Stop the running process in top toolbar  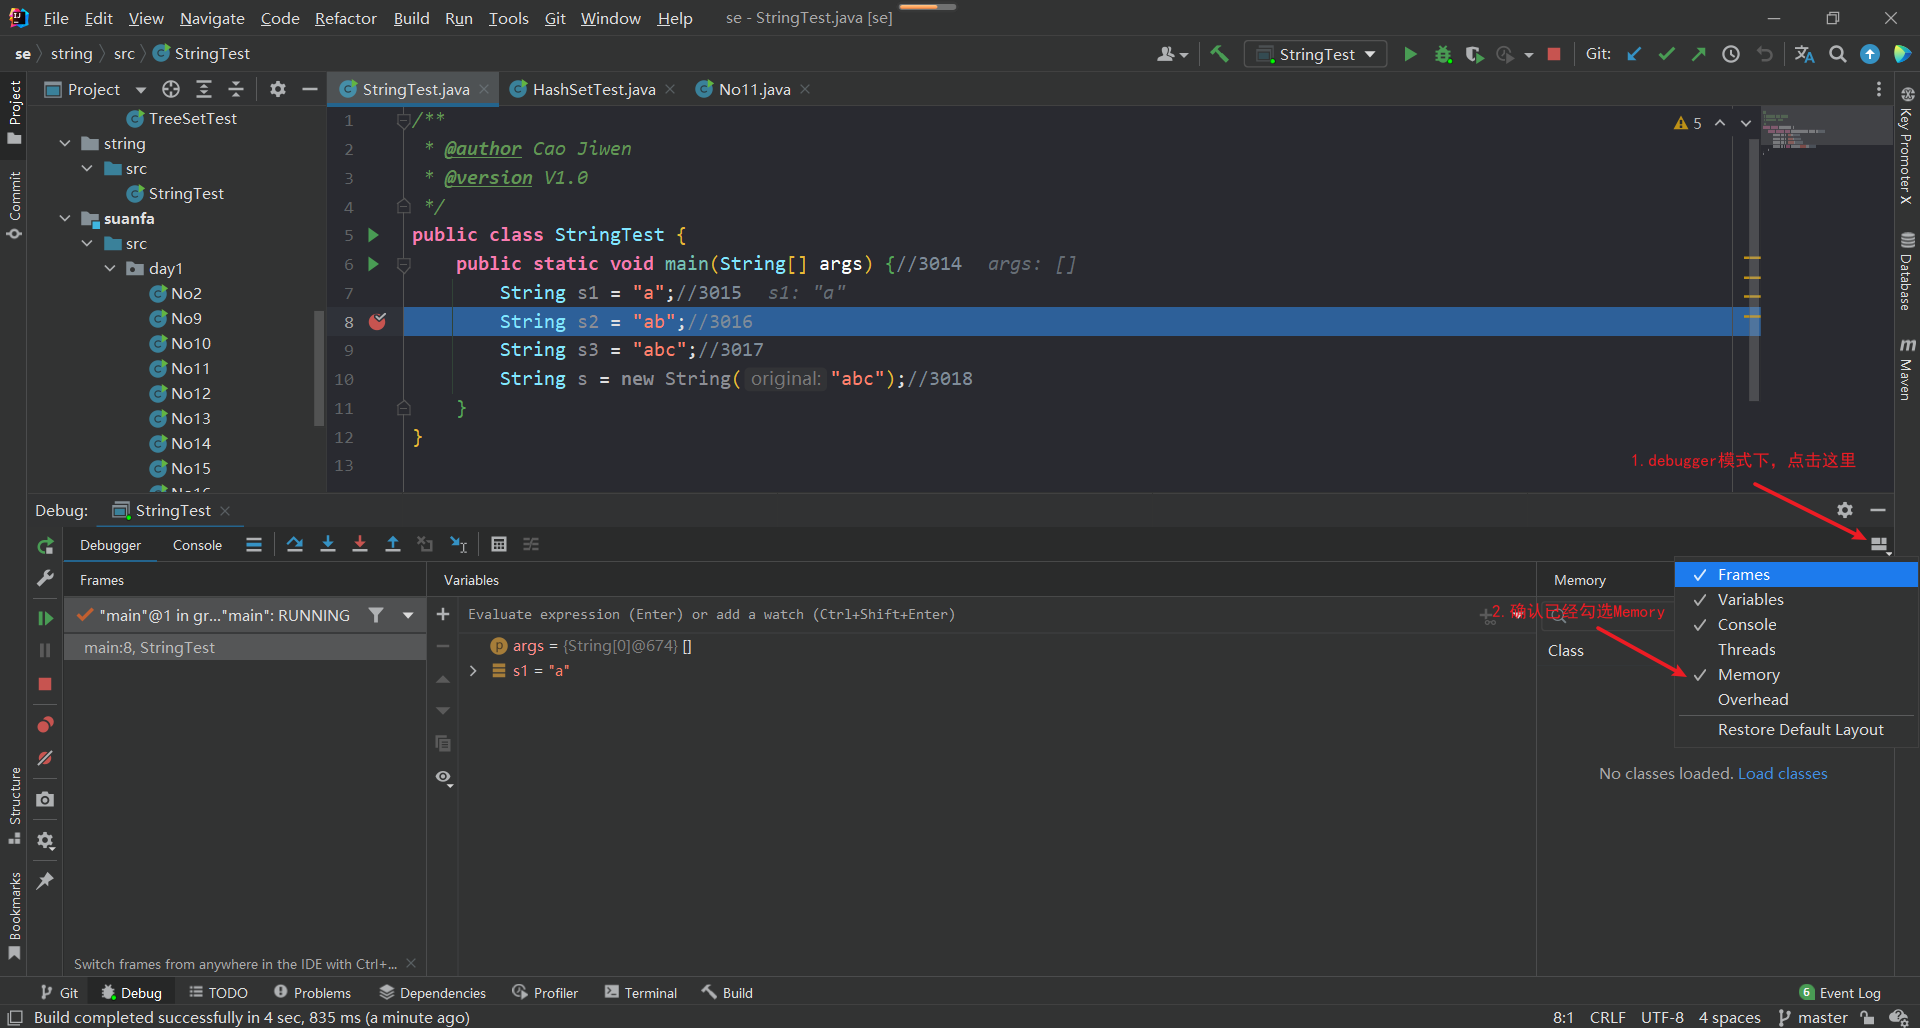1554,54
